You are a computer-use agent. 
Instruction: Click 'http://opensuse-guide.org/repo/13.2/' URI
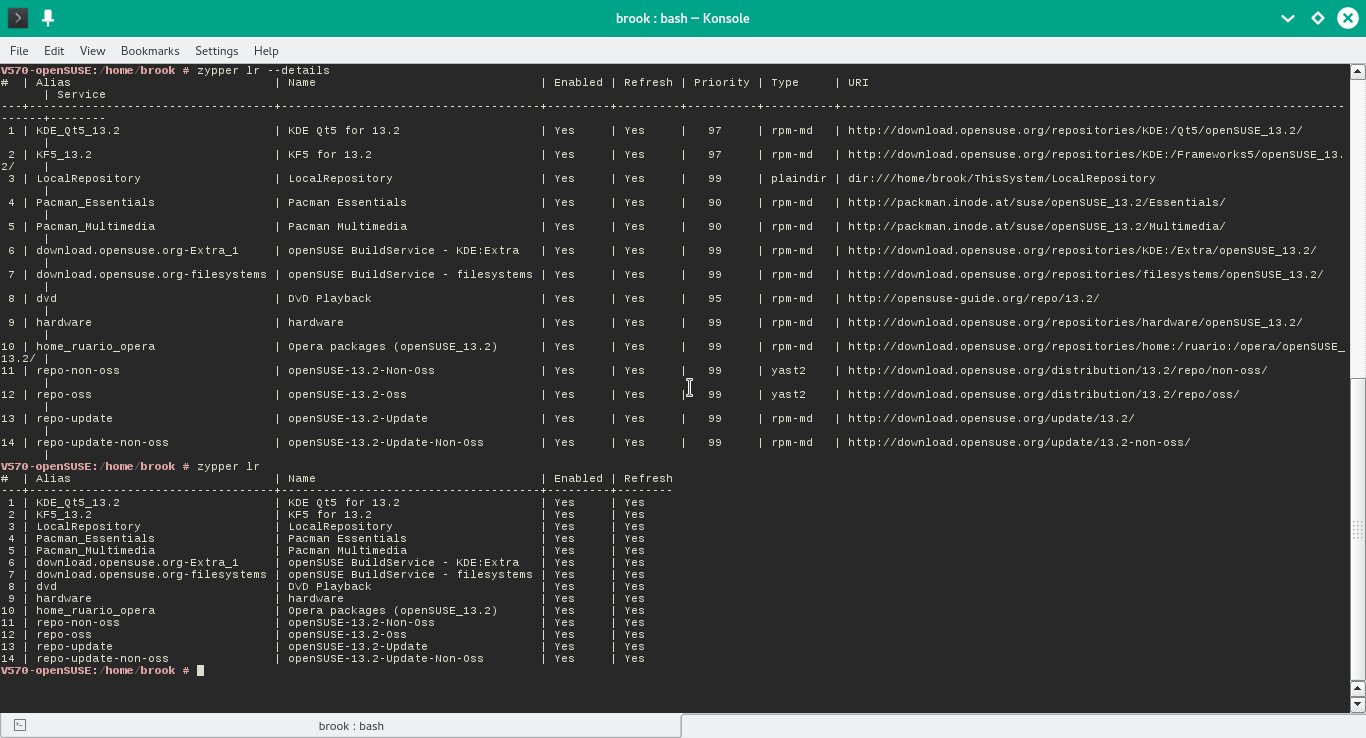click(x=974, y=299)
